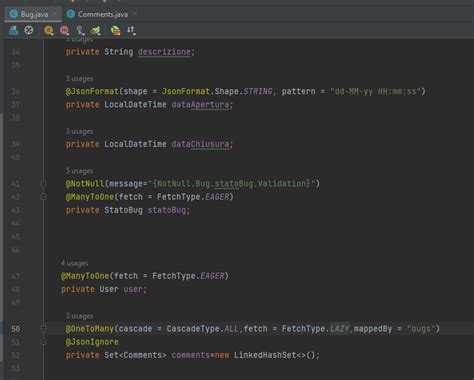Click the Set<Comments> type
The height and width of the screenshot is (380, 474).
(135, 355)
